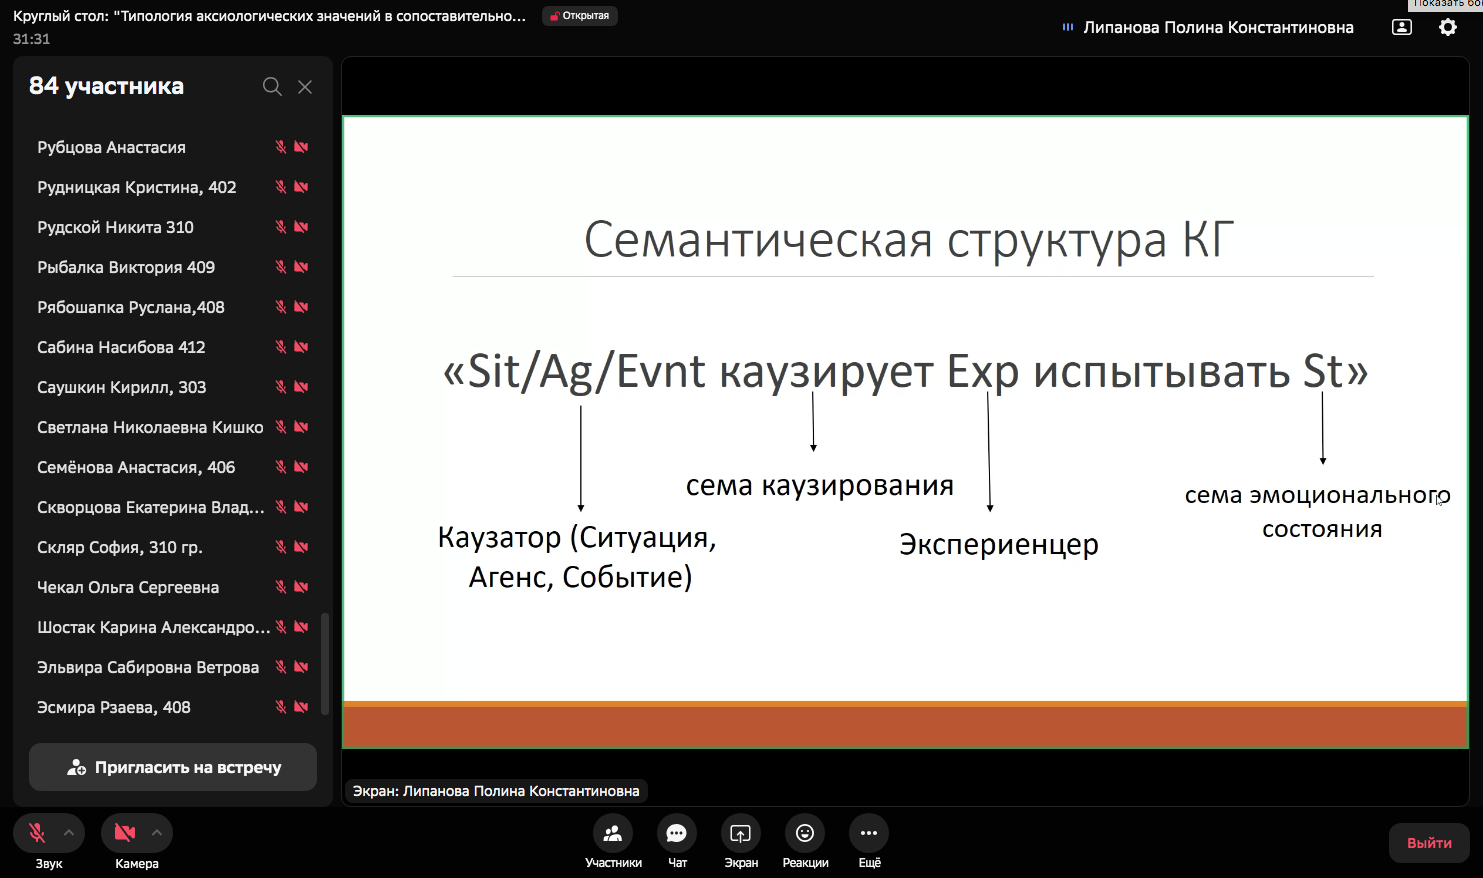
Task: Click muted mic icon for Саушкин Кирилл, 303
Action: (281, 387)
